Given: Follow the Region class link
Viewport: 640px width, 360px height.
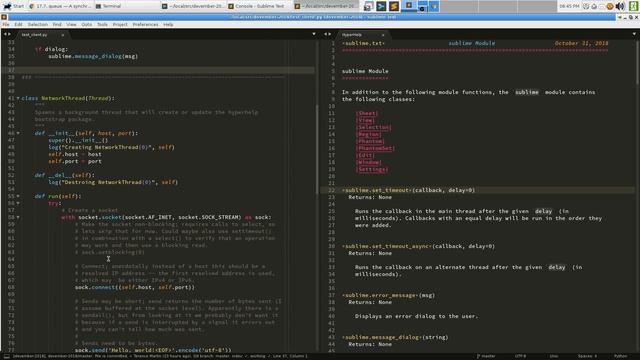Looking at the screenshot, I should tap(368, 134).
